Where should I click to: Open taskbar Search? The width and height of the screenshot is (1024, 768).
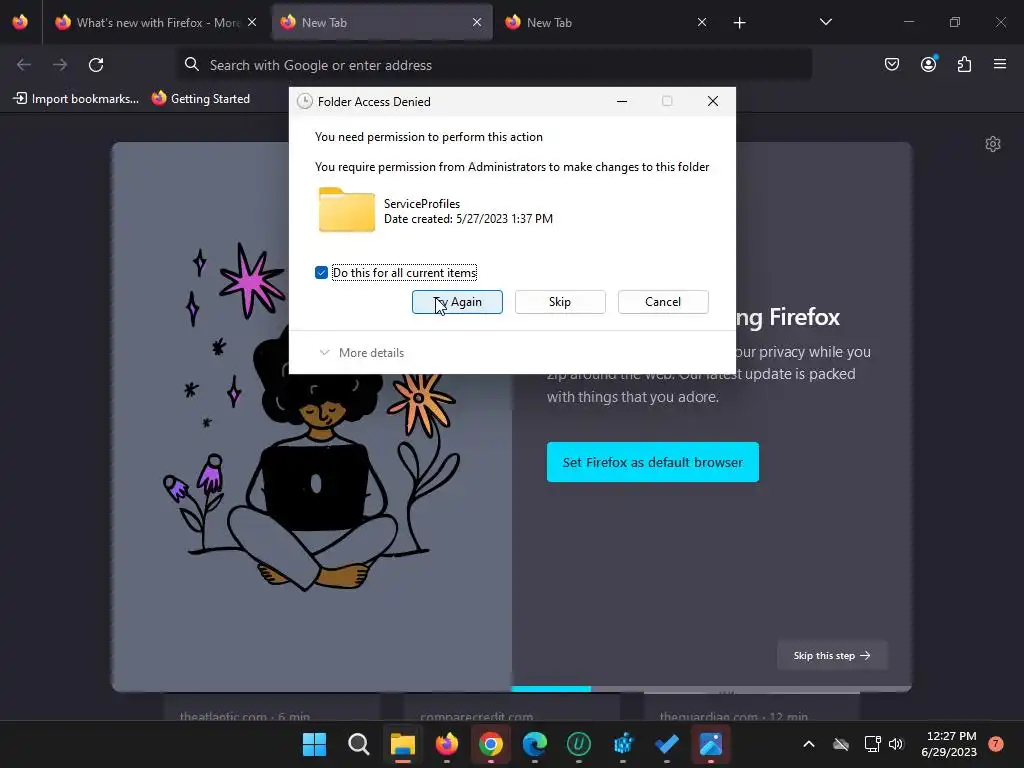(x=359, y=743)
